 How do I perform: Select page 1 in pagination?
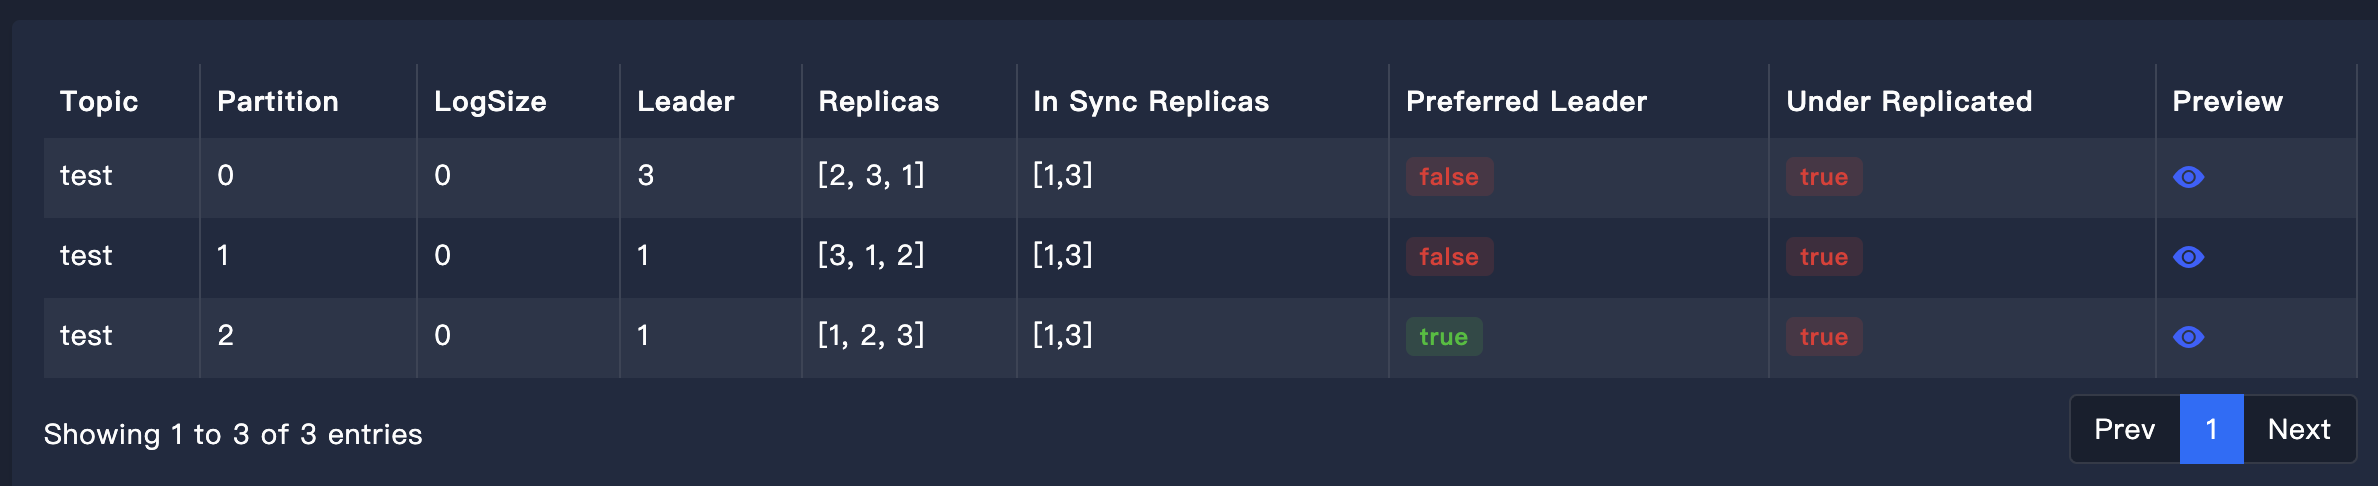(x=2211, y=430)
